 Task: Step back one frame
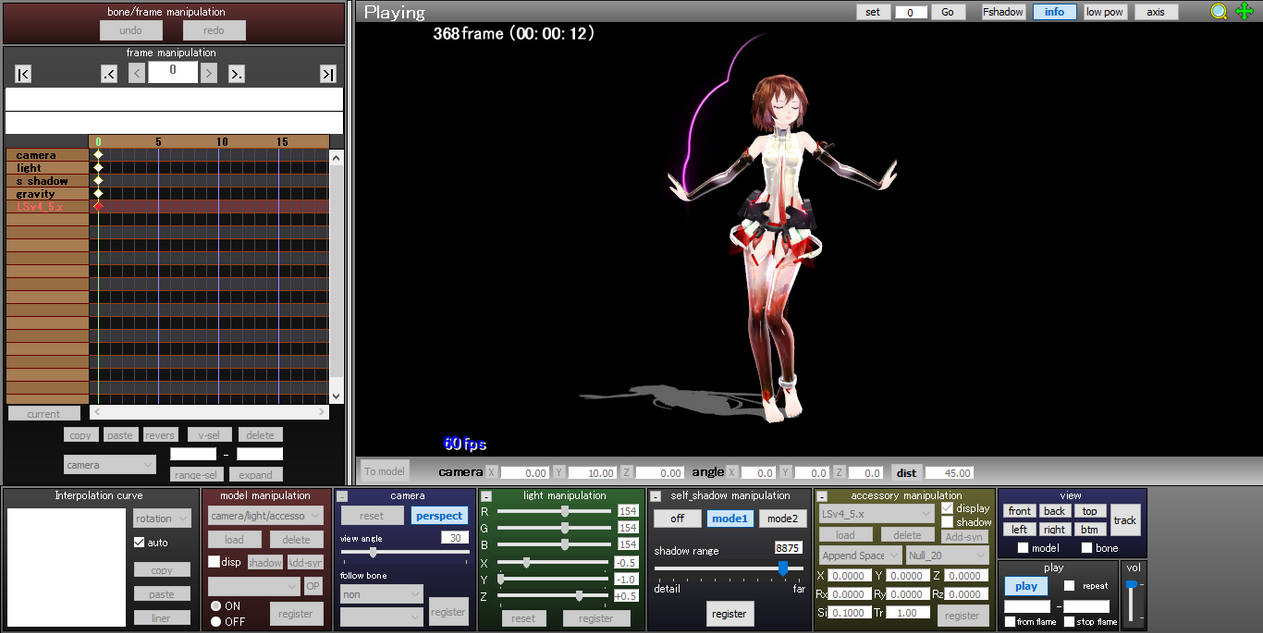[x=137, y=73]
